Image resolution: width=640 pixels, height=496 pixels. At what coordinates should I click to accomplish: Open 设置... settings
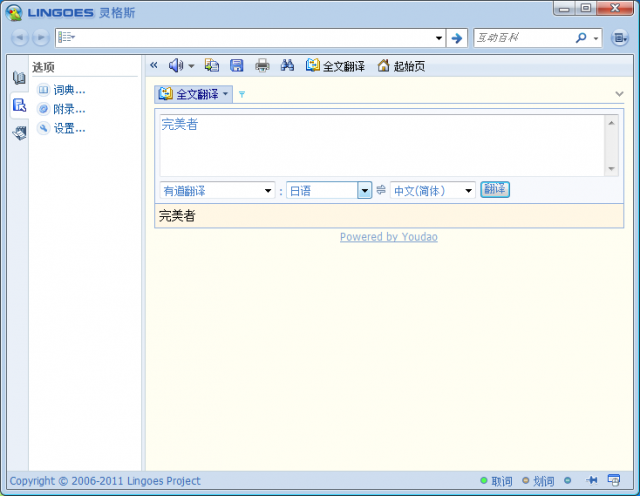(x=61, y=129)
